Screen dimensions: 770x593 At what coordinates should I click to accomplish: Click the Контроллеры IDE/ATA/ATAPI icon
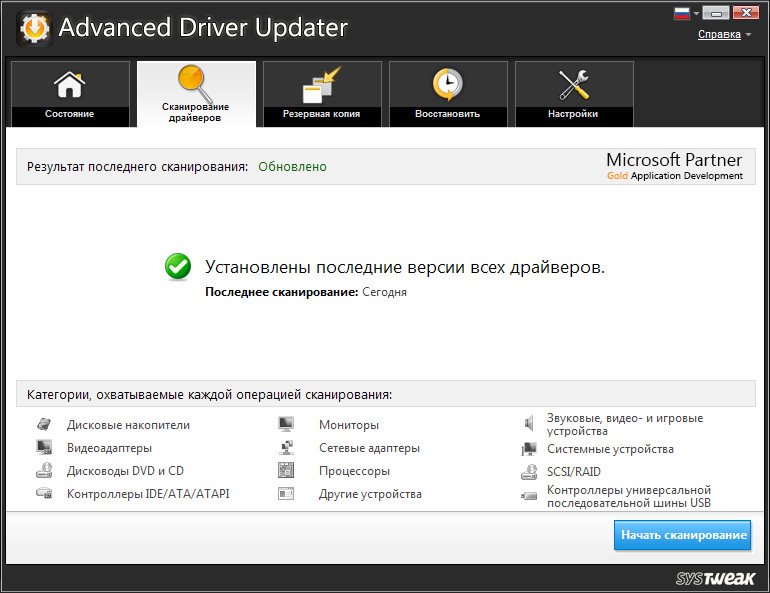44,493
